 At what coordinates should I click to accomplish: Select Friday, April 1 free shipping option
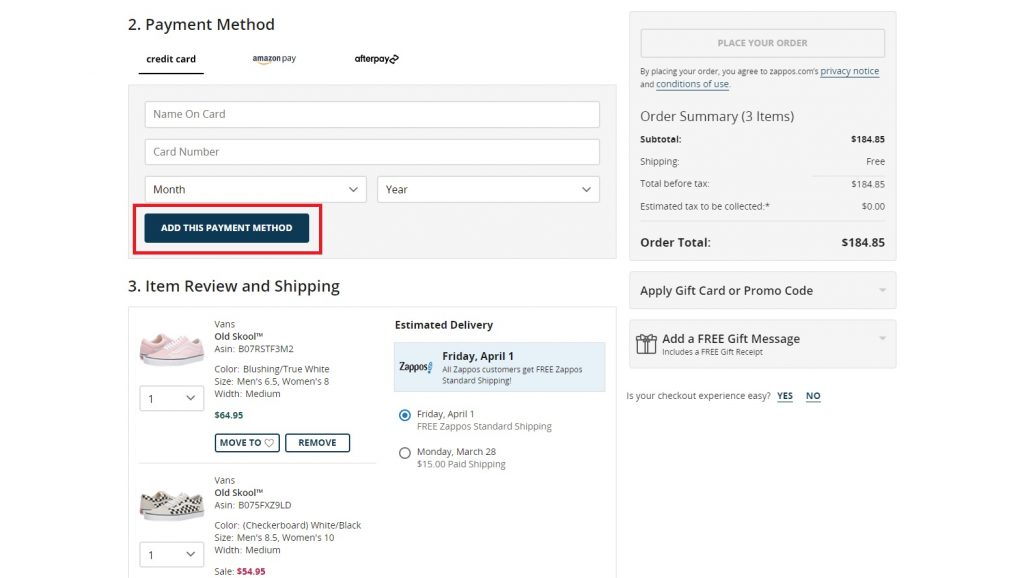pyautogui.click(x=405, y=415)
